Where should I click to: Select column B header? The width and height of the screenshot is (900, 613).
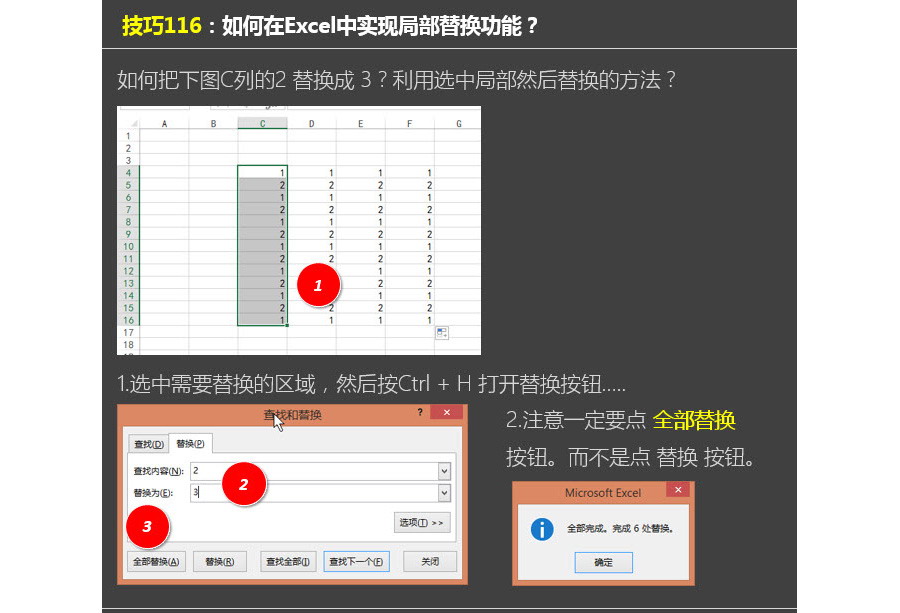click(214, 123)
